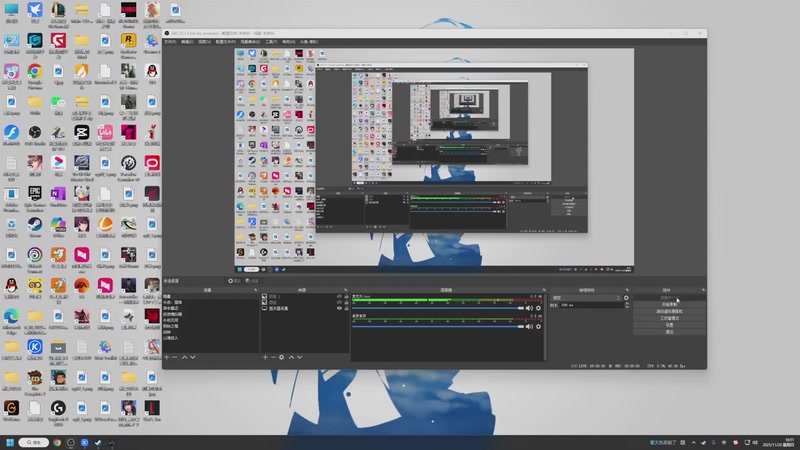
Task: Open OBS Studio desktop shortcut
Action: pyautogui.click(x=35, y=136)
